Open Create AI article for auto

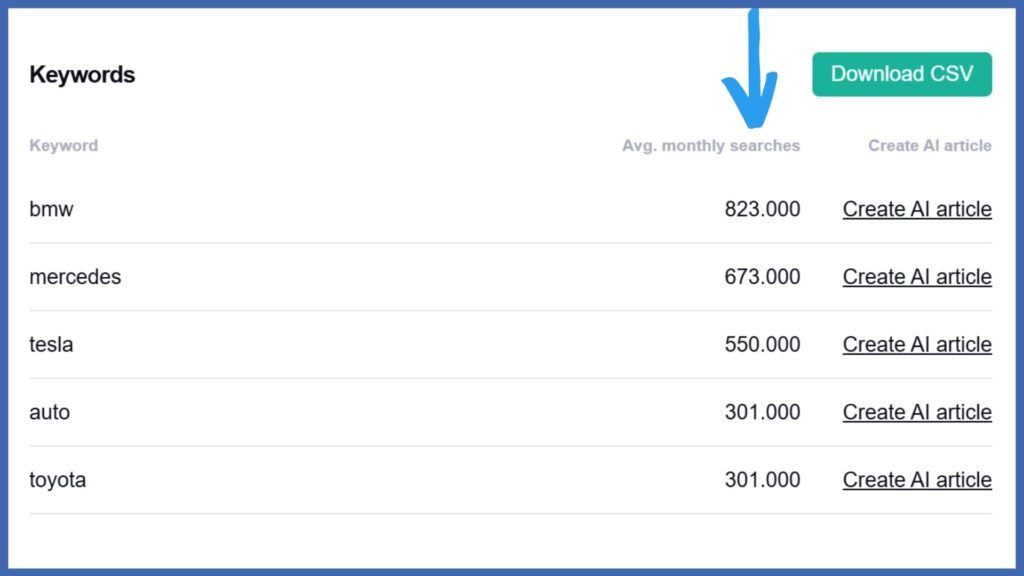click(x=917, y=412)
